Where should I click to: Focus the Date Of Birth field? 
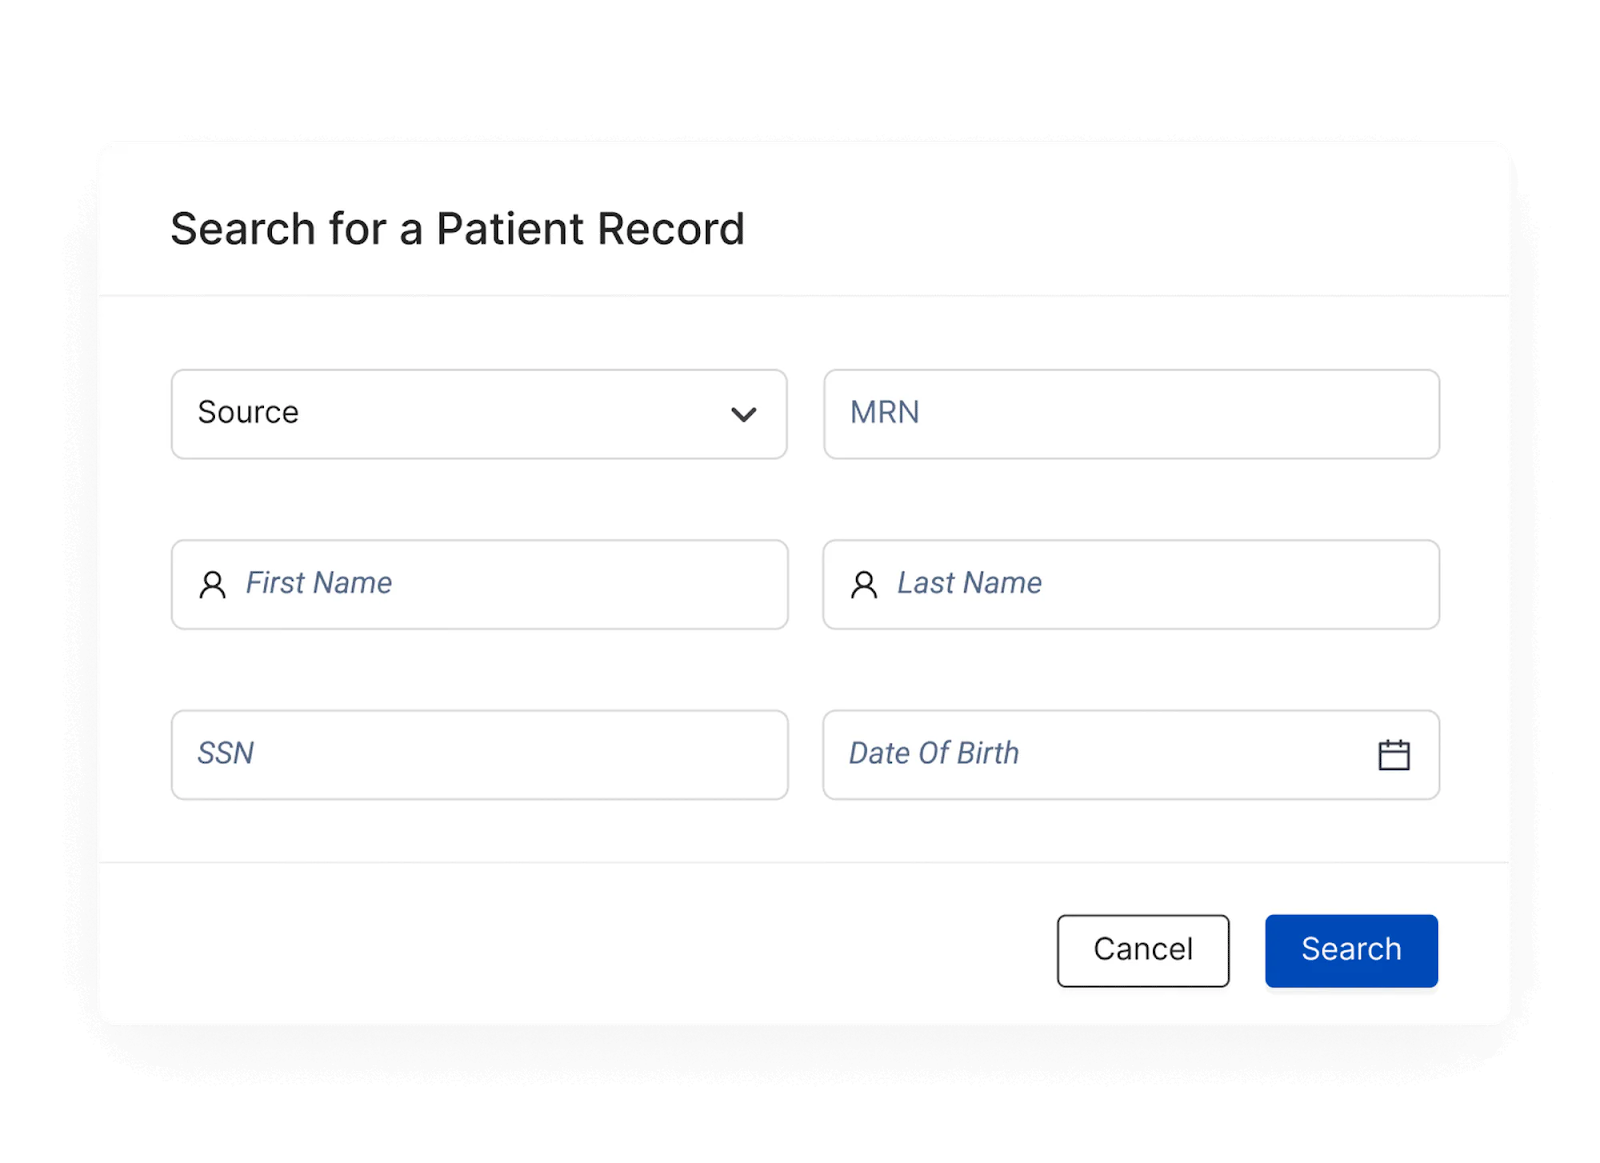coord(1131,754)
